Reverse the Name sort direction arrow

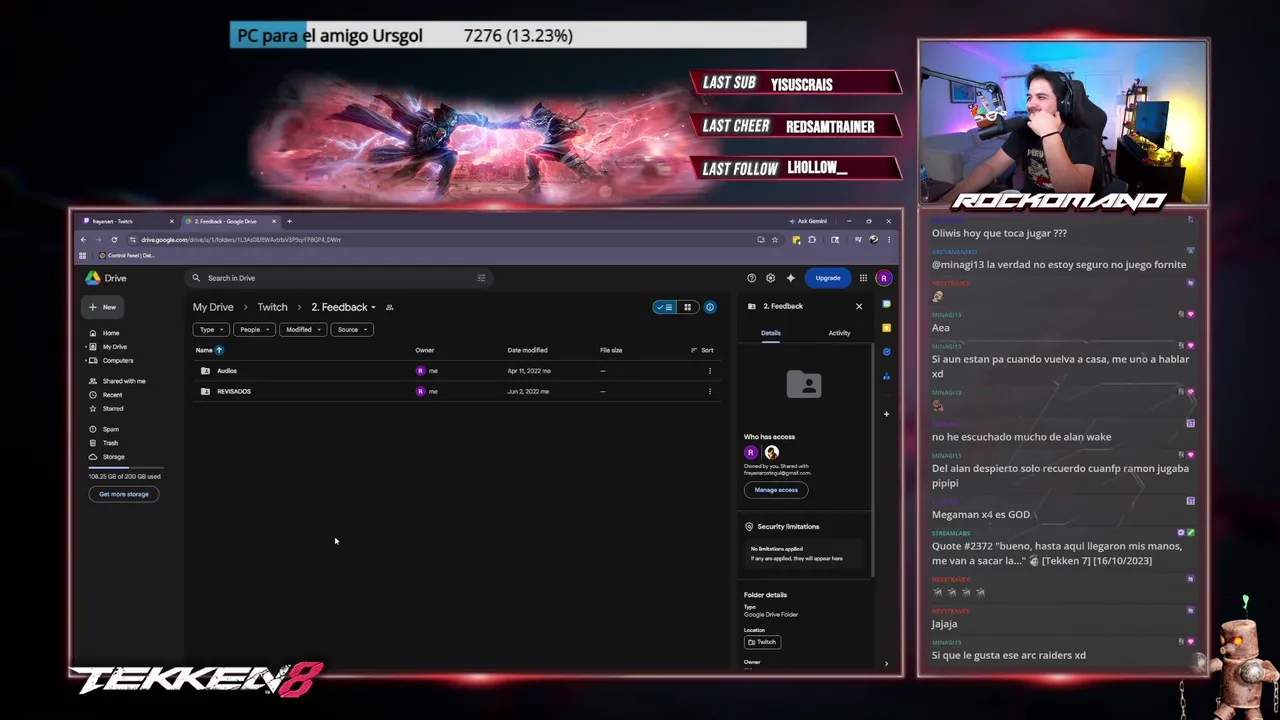pos(219,350)
